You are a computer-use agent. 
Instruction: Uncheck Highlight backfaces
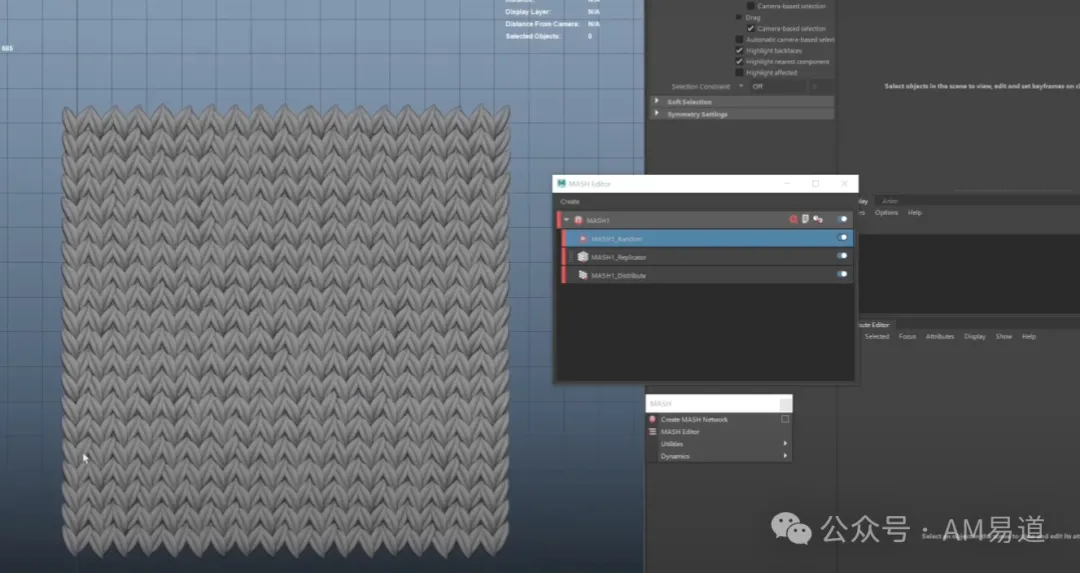click(x=739, y=50)
